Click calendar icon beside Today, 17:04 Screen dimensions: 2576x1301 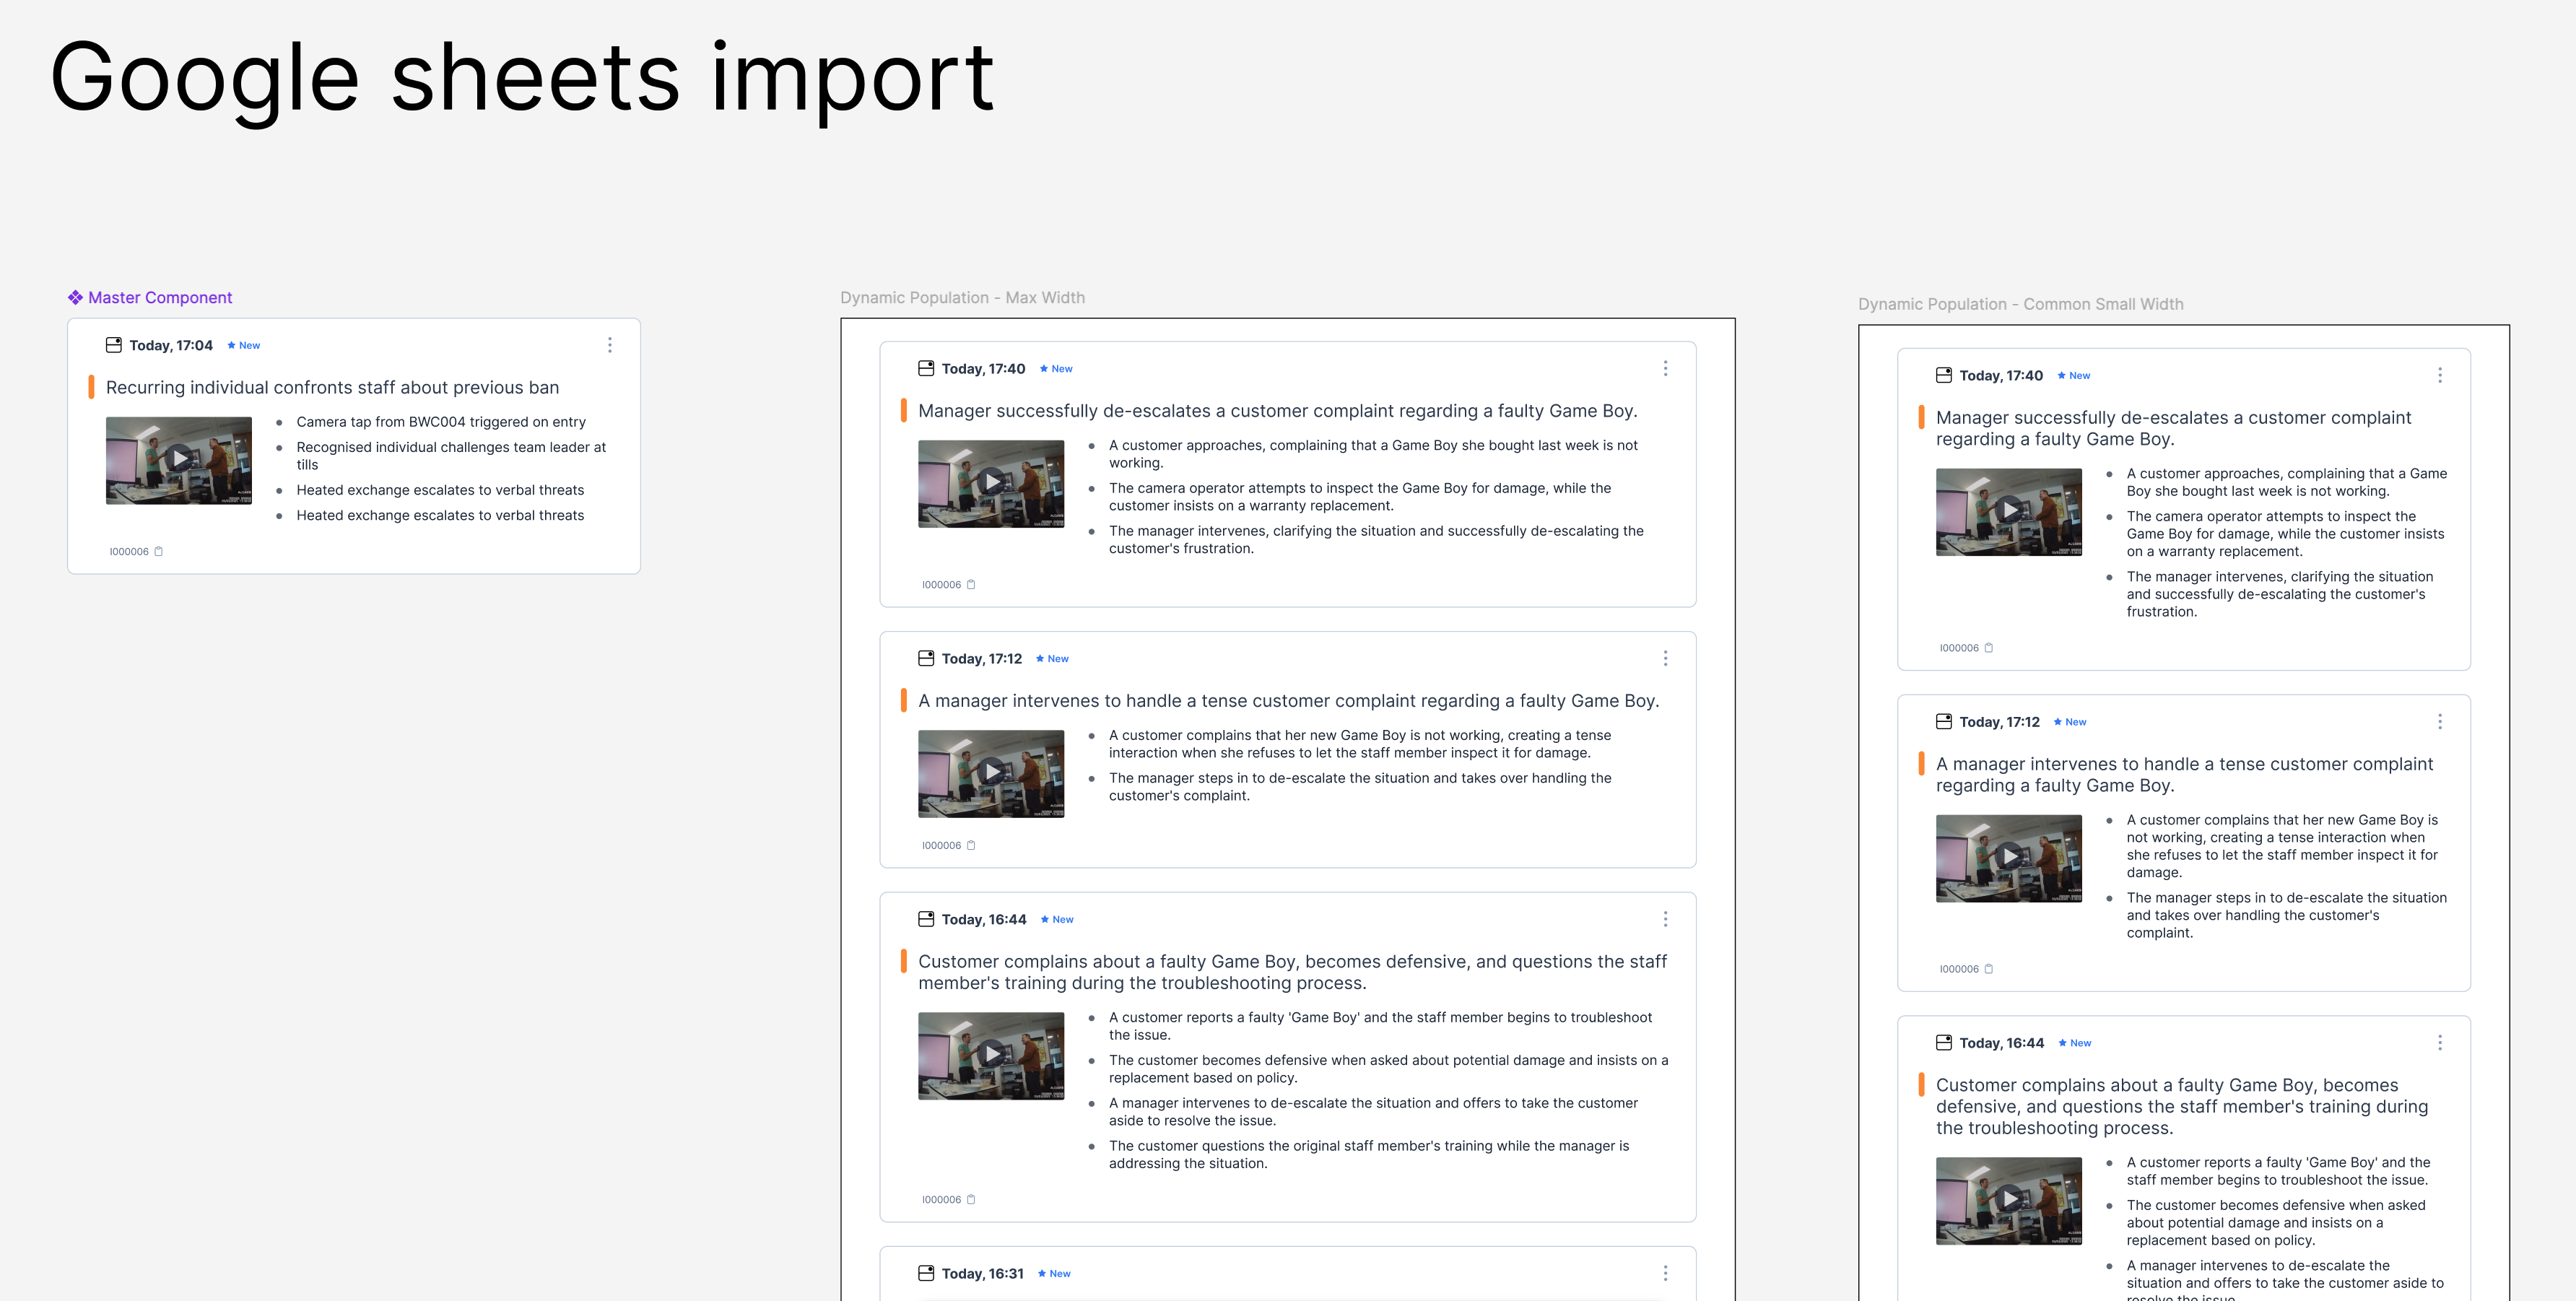(114, 345)
